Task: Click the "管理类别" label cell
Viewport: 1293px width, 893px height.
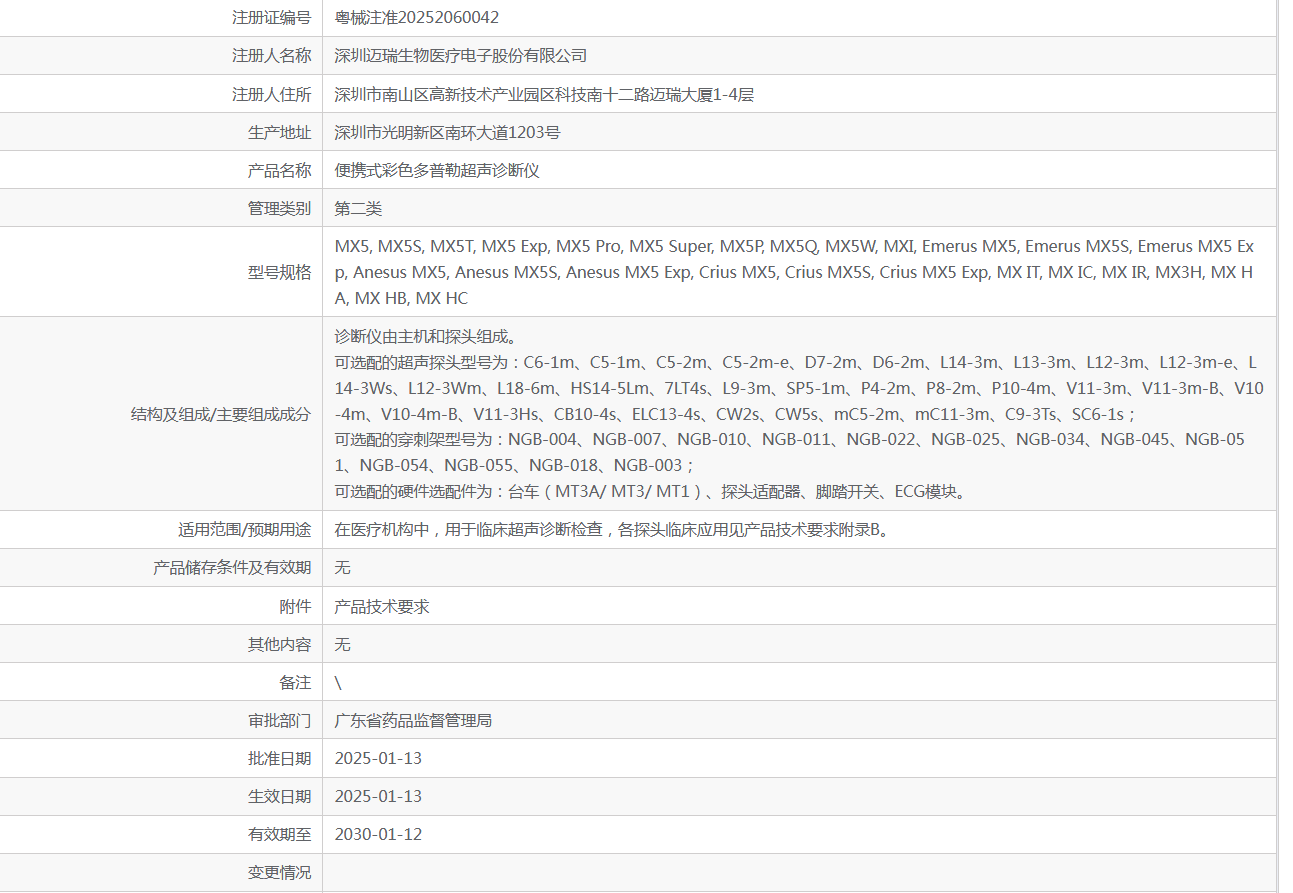Action: click(x=279, y=208)
